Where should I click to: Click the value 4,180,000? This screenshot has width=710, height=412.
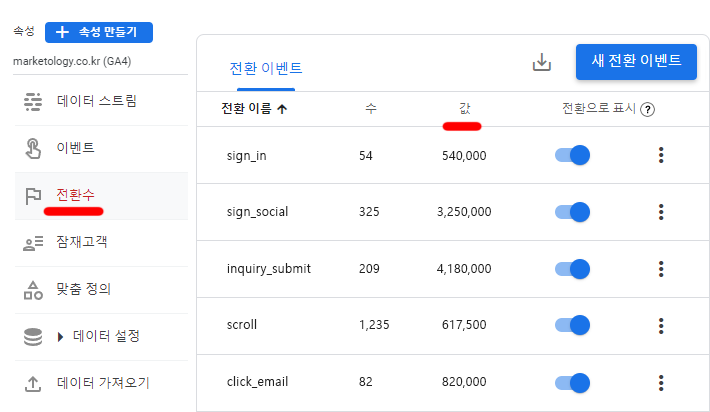tap(464, 269)
